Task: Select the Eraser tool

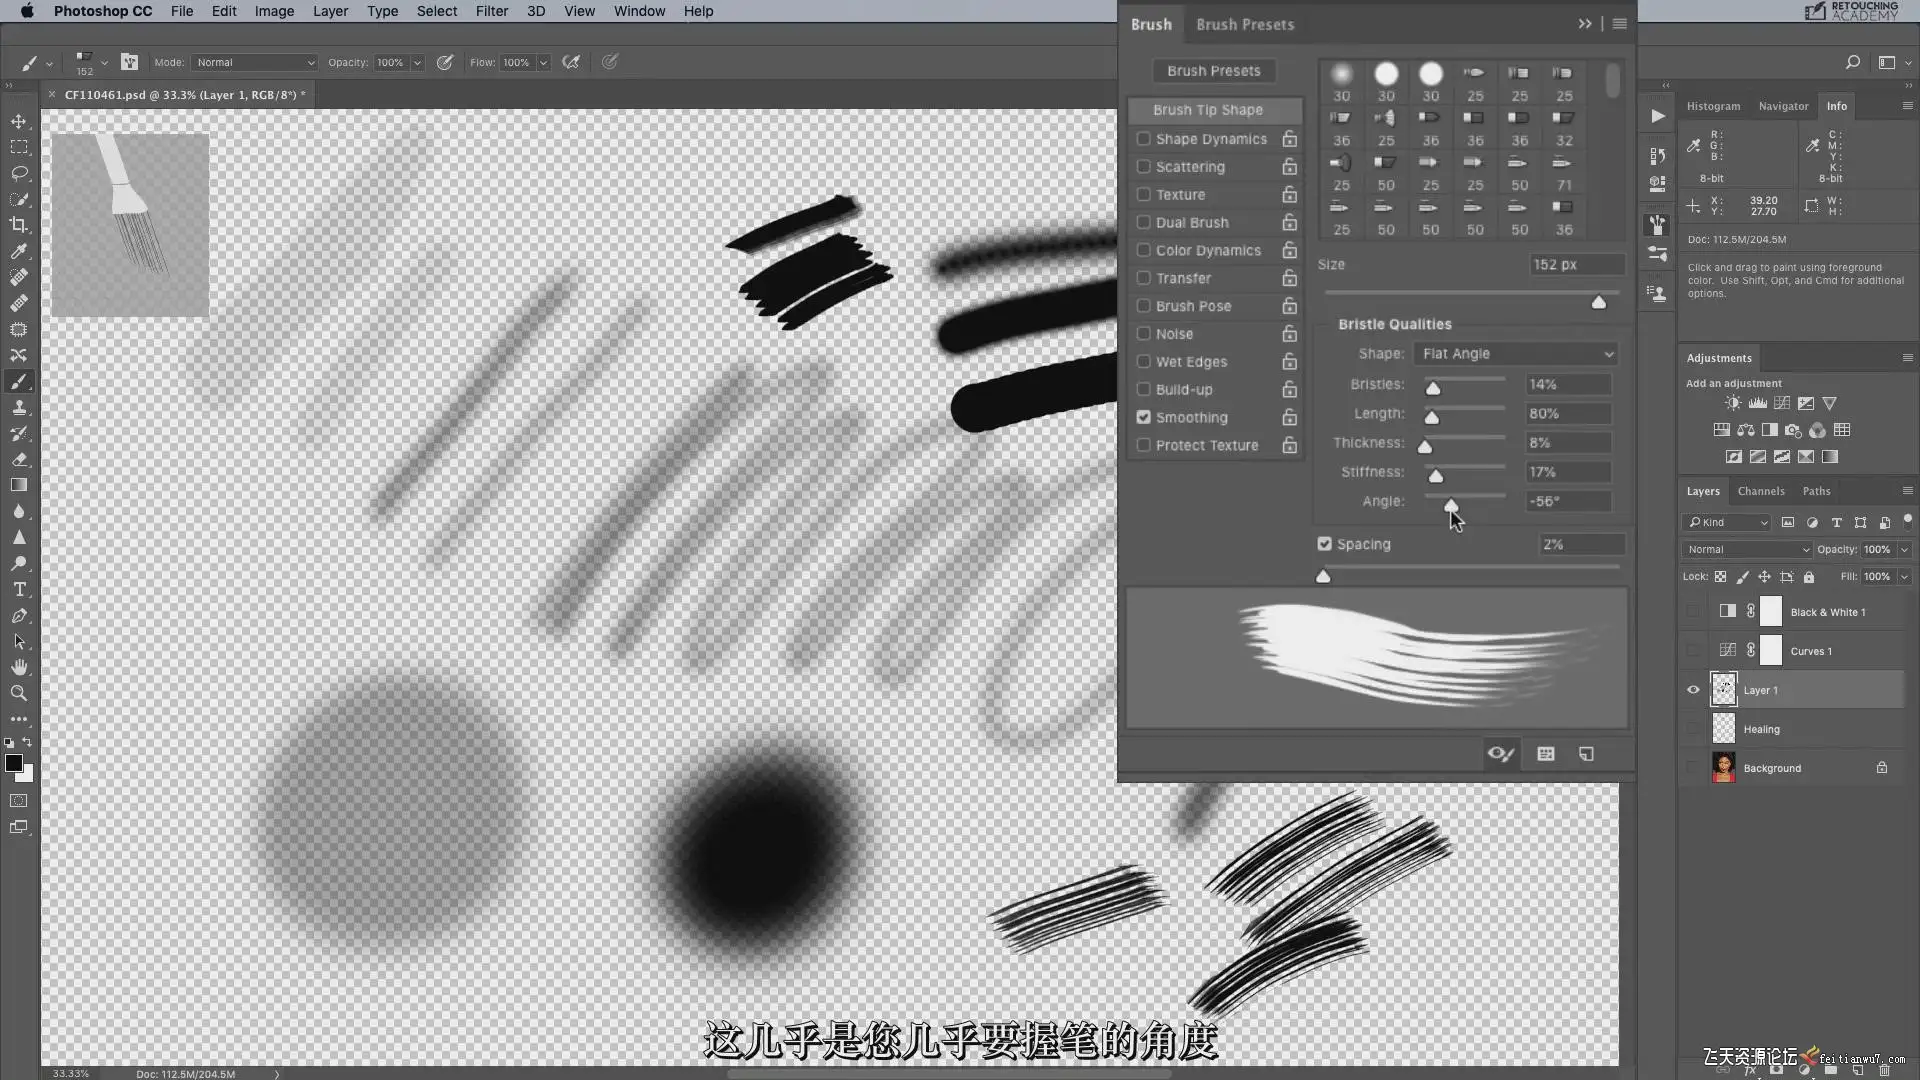Action: click(19, 459)
